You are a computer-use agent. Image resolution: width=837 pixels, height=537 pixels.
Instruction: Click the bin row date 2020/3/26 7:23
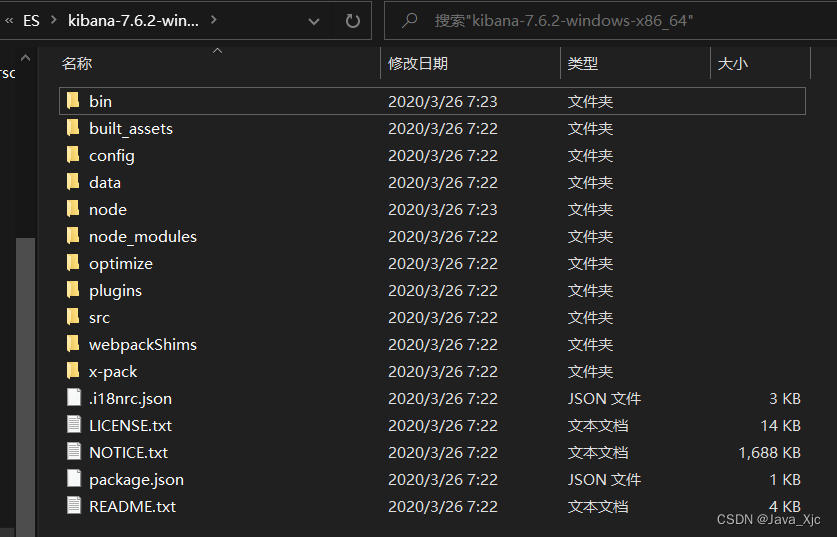click(x=443, y=101)
